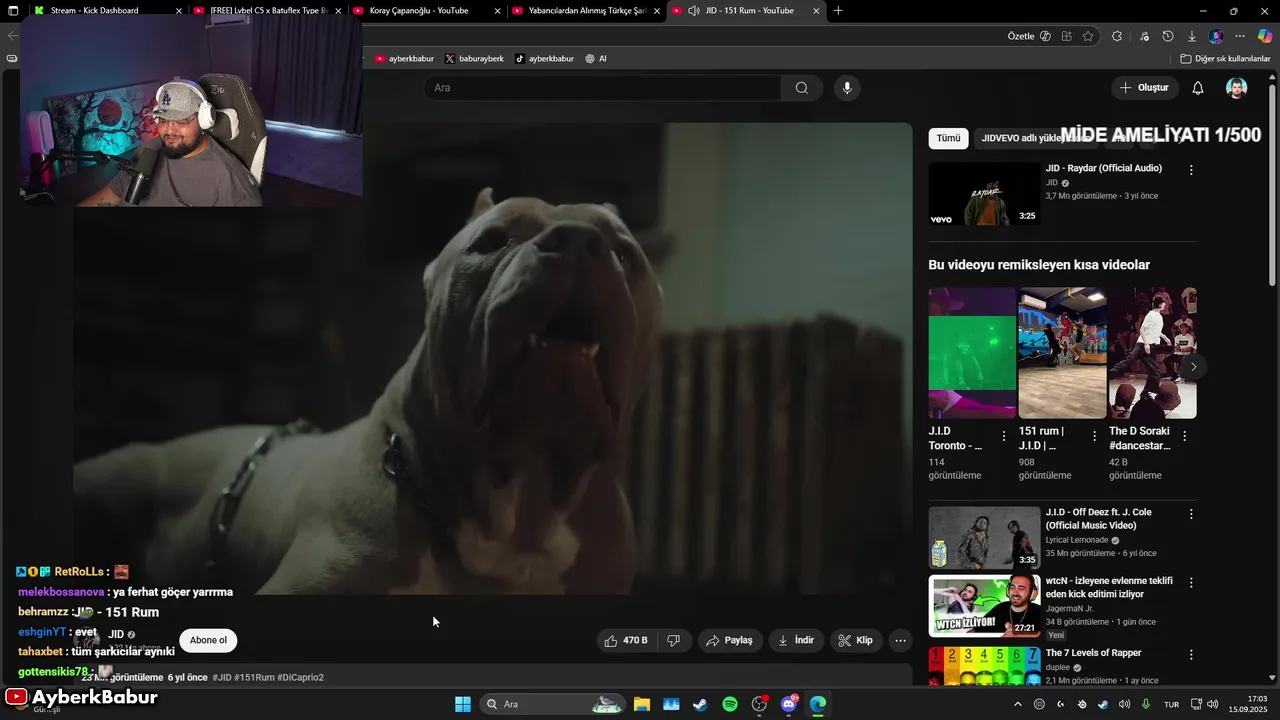Open more actions menu under video

(900, 640)
